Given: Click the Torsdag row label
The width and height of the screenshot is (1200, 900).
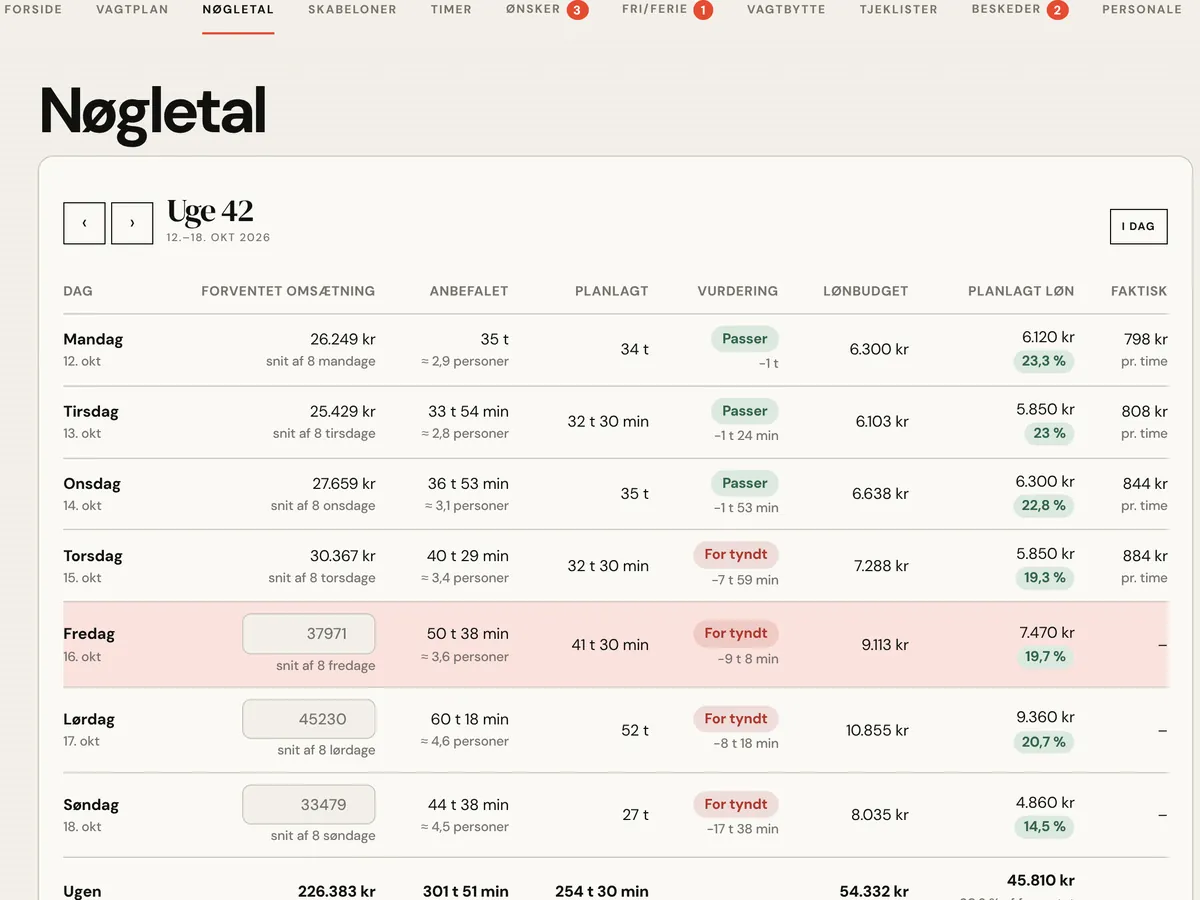Looking at the screenshot, I should click(x=93, y=555).
